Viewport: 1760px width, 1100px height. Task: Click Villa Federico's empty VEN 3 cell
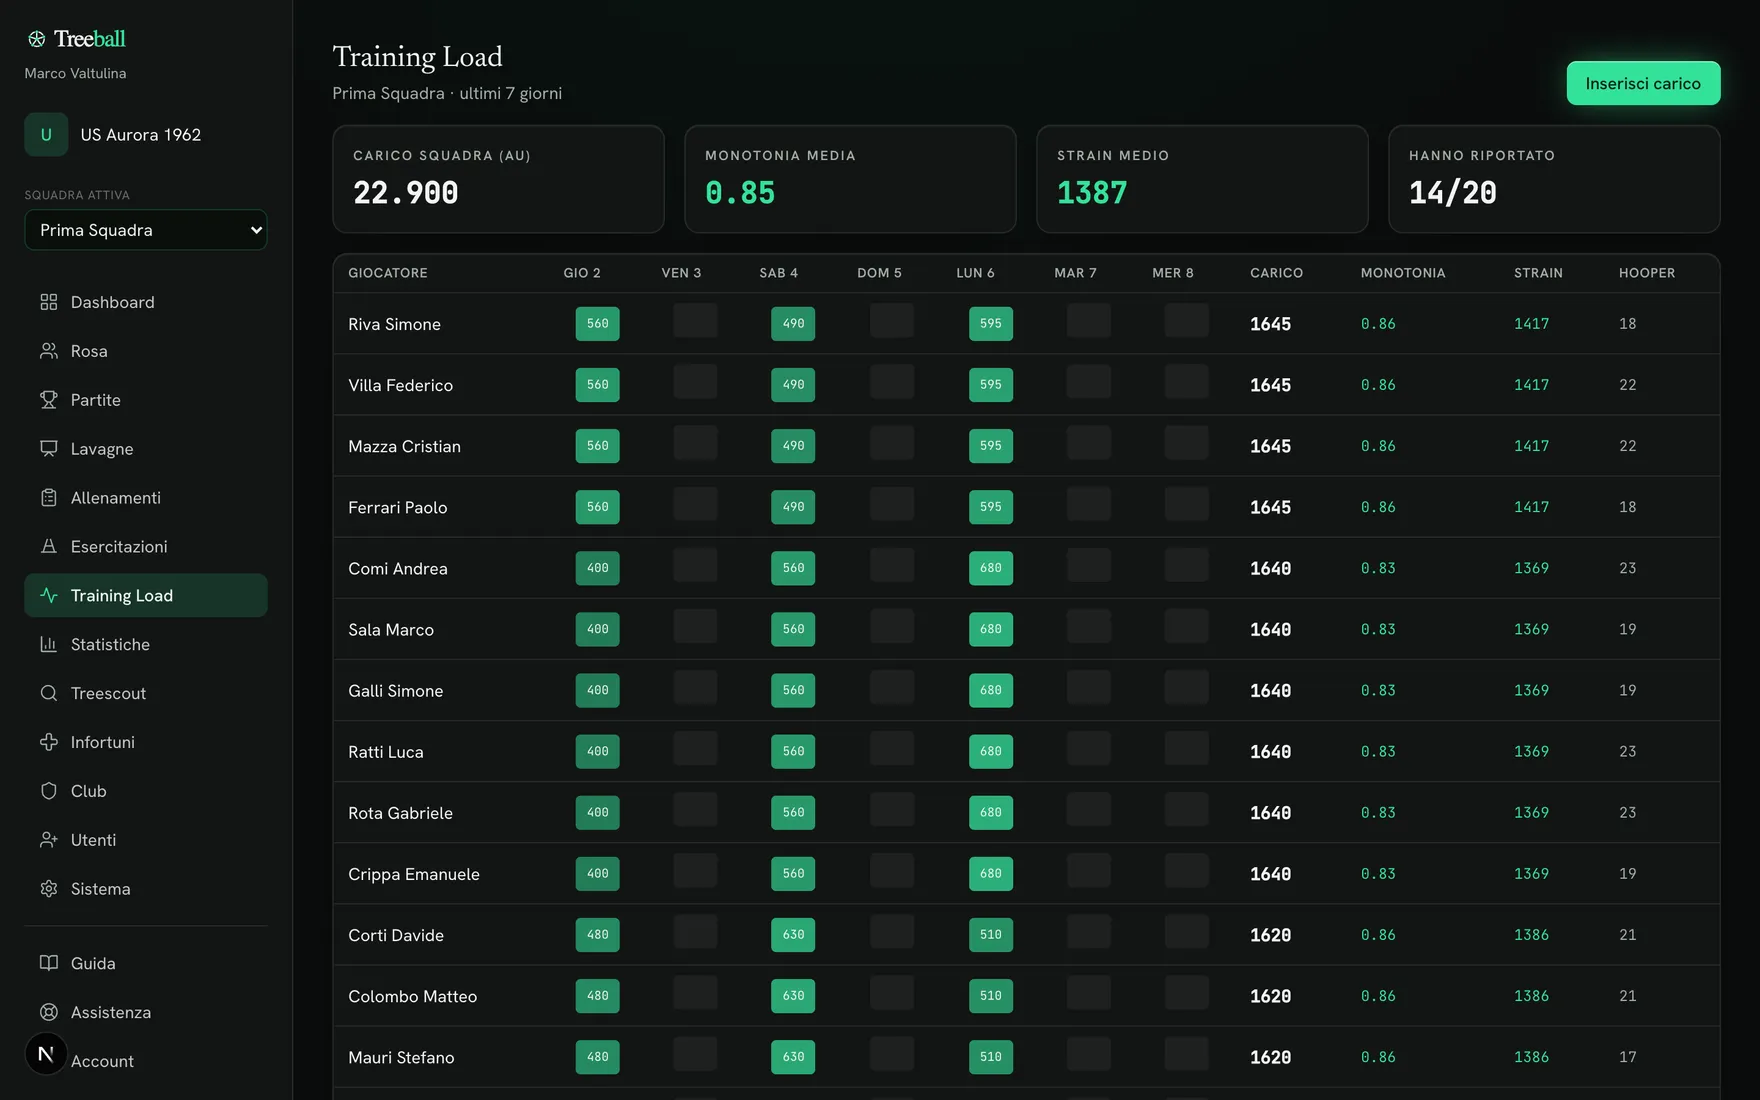click(695, 383)
